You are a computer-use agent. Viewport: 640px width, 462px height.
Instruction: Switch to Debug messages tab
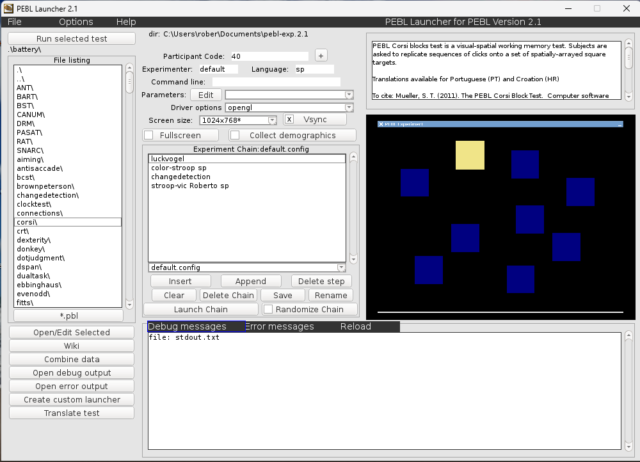(x=196, y=327)
